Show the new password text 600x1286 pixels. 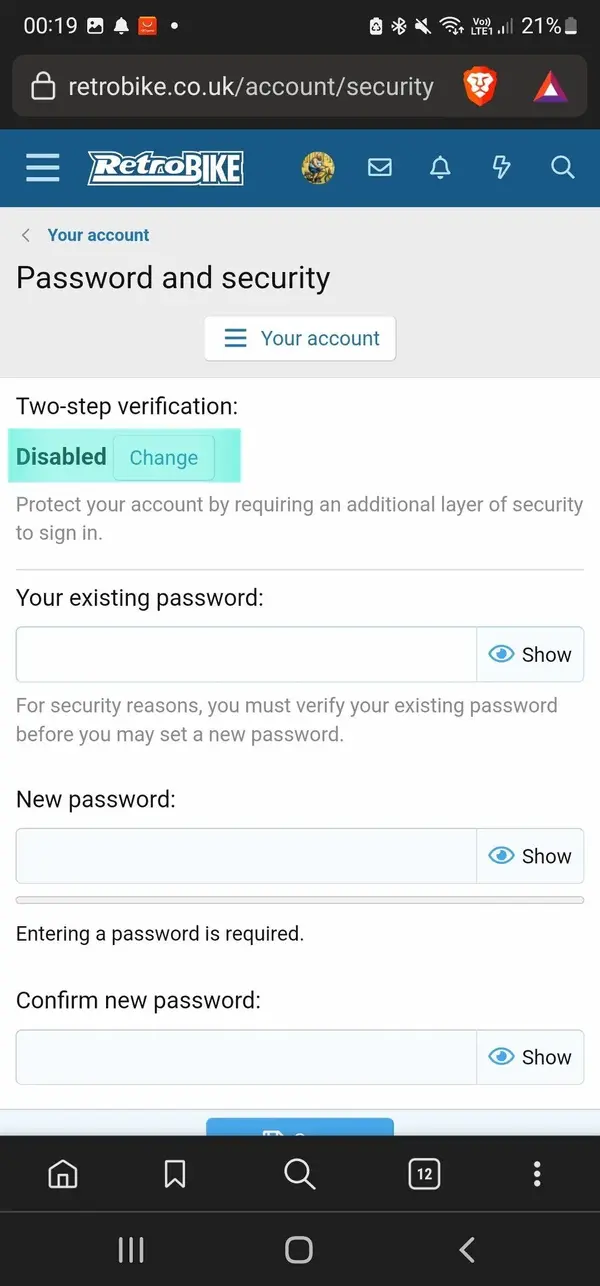coord(530,856)
